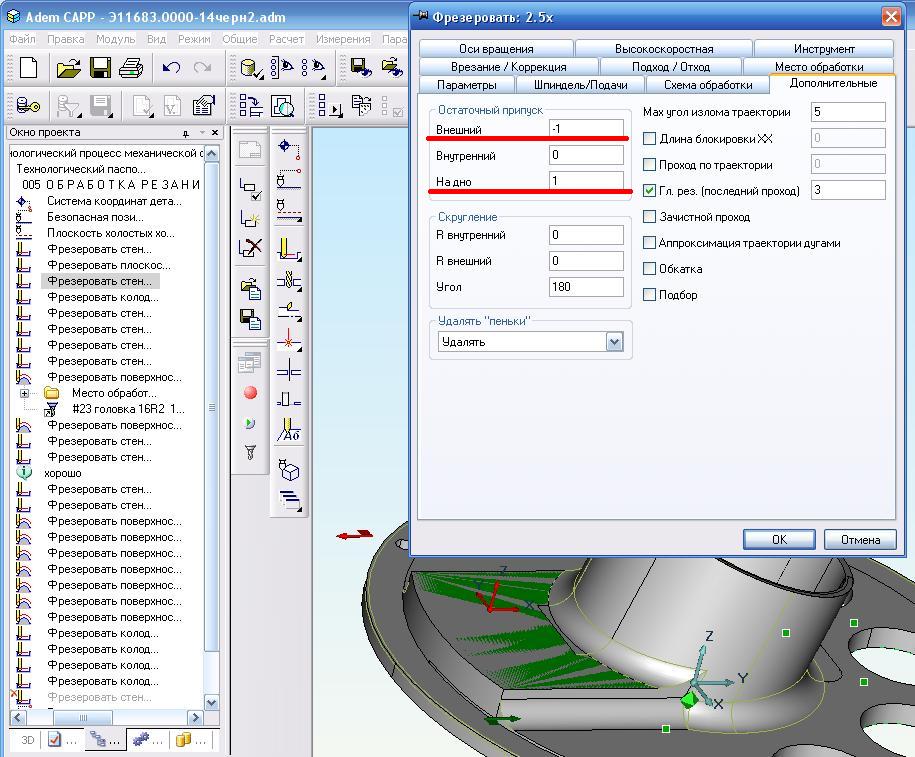915x757 pixels.
Task: Switch to the Инструмент tab
Action: pyautogui.click(x=824, y=49)
